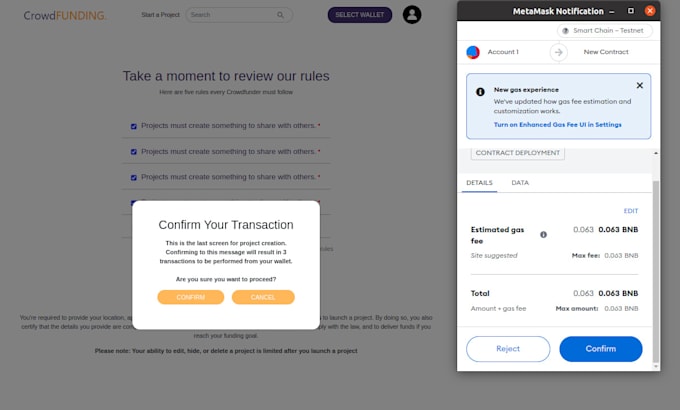
Task: Switch to the DATA tab
Action: pos(520,183)
